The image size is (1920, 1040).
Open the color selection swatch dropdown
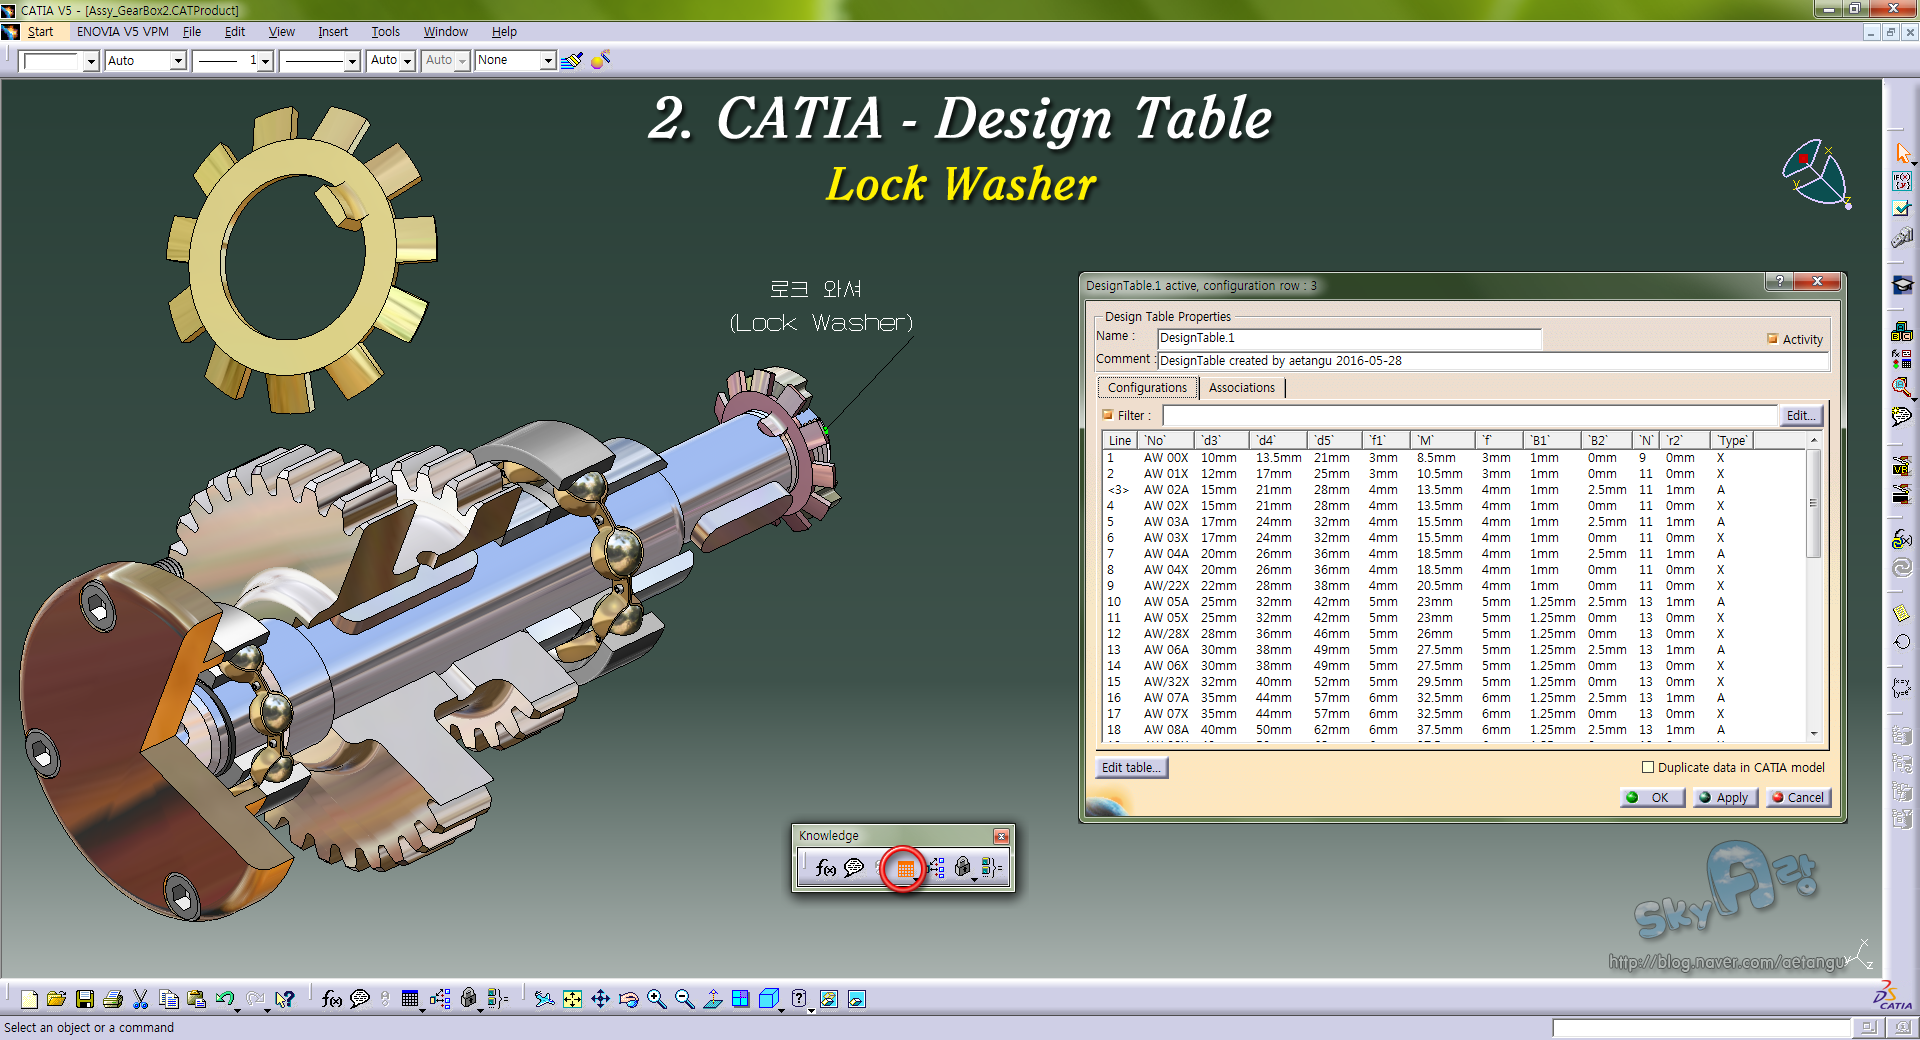click(91, 61)
